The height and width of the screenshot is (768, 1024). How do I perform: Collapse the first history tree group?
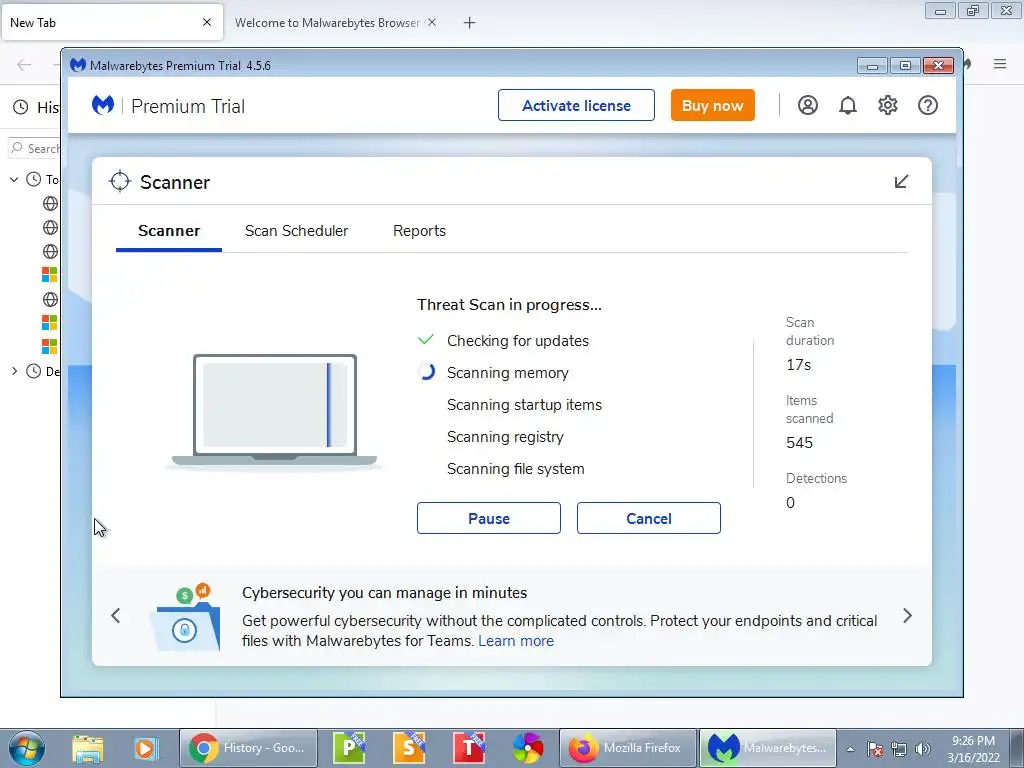point(14,179)
